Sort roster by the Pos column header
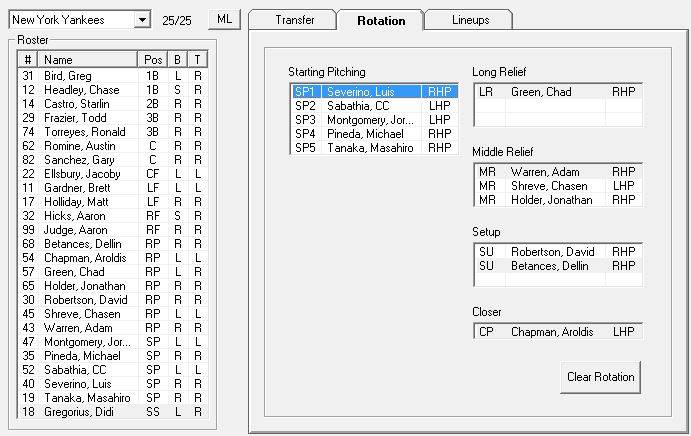The width and height of the screenshot is (691, 436). click(x=153, y=60)
